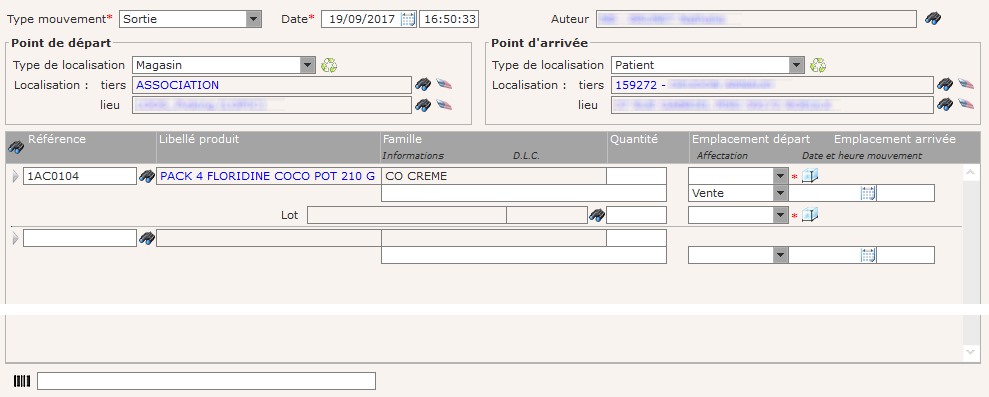Click the Quantité column header

pyautogui.click(x=634, y=139)
